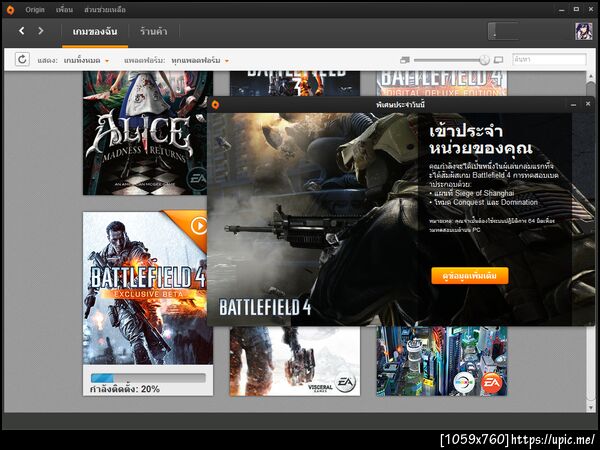
Task: Open the เพื่อน (Friends) menu
Action: [x=64, y=10]
